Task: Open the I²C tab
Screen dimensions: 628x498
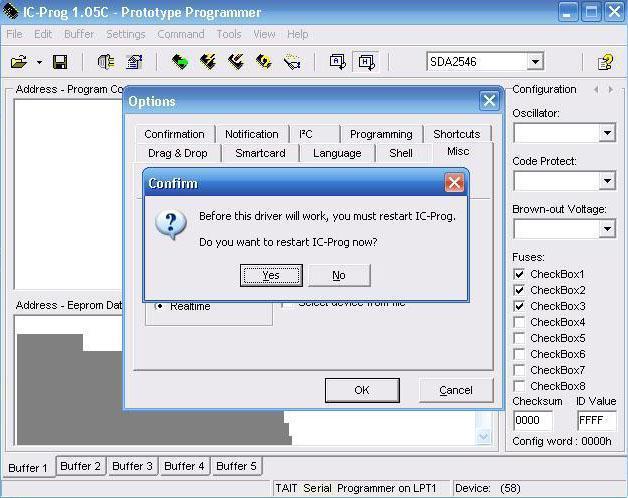Action: click(315, 134)
